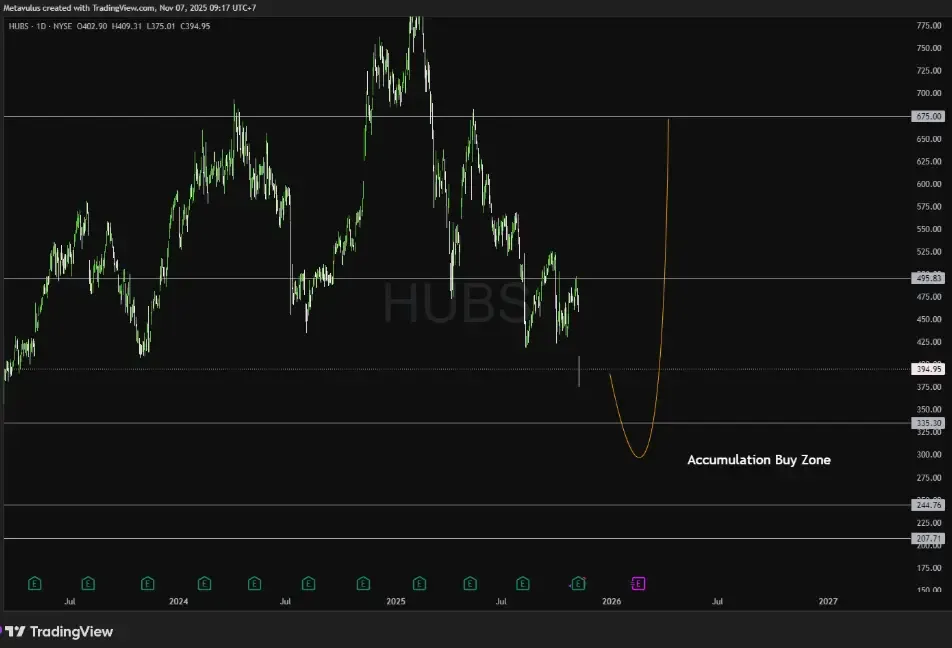Click the 394.95 current price label

pyautogui.click(x=928, y=369)
